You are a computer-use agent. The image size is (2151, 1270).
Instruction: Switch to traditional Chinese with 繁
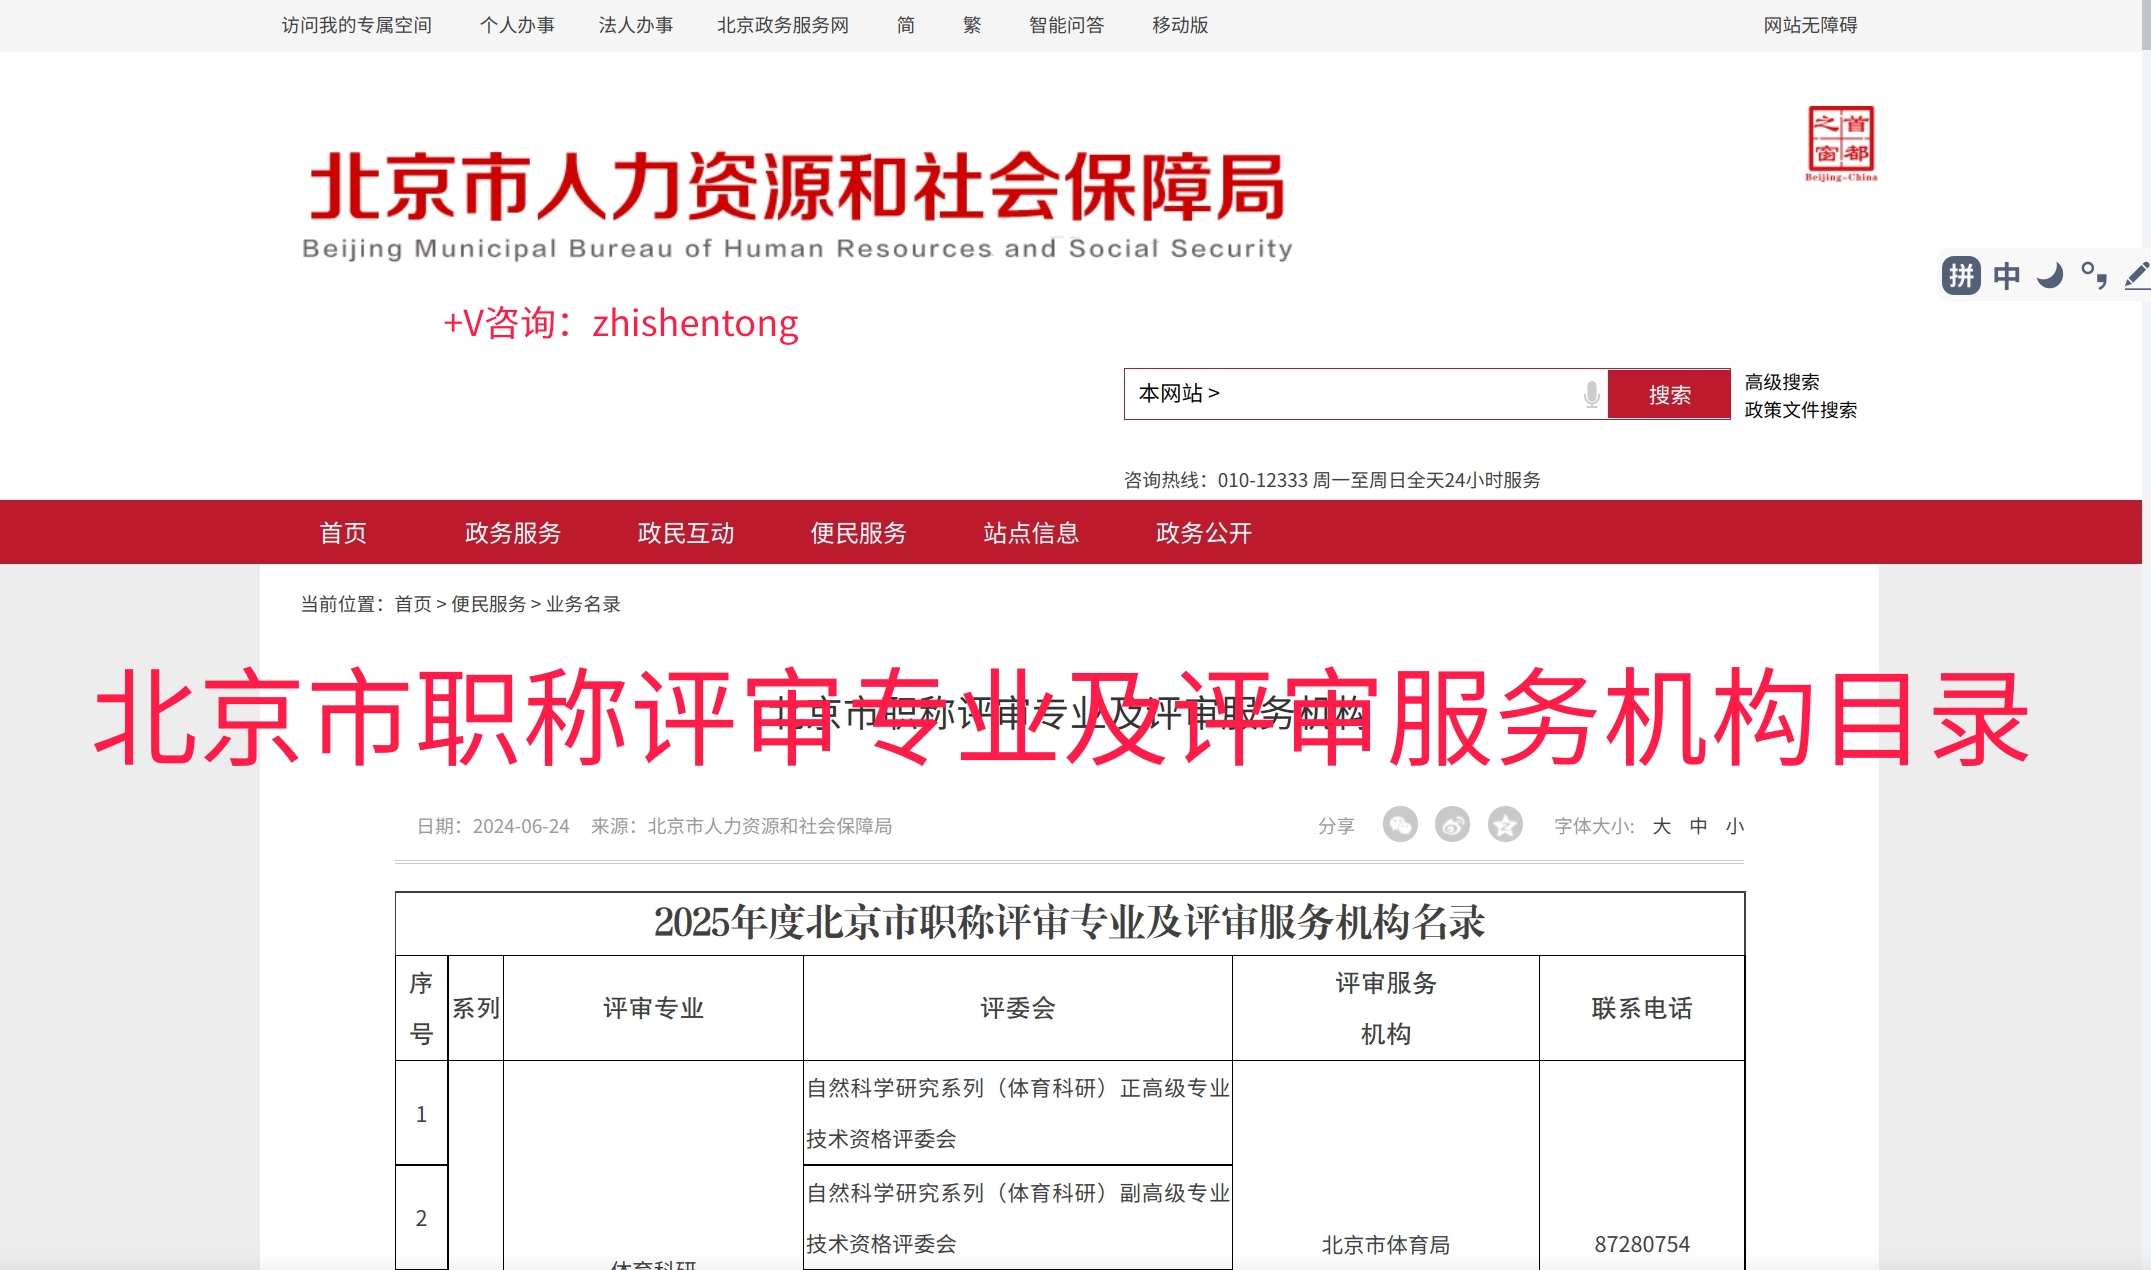click(972, 25)
